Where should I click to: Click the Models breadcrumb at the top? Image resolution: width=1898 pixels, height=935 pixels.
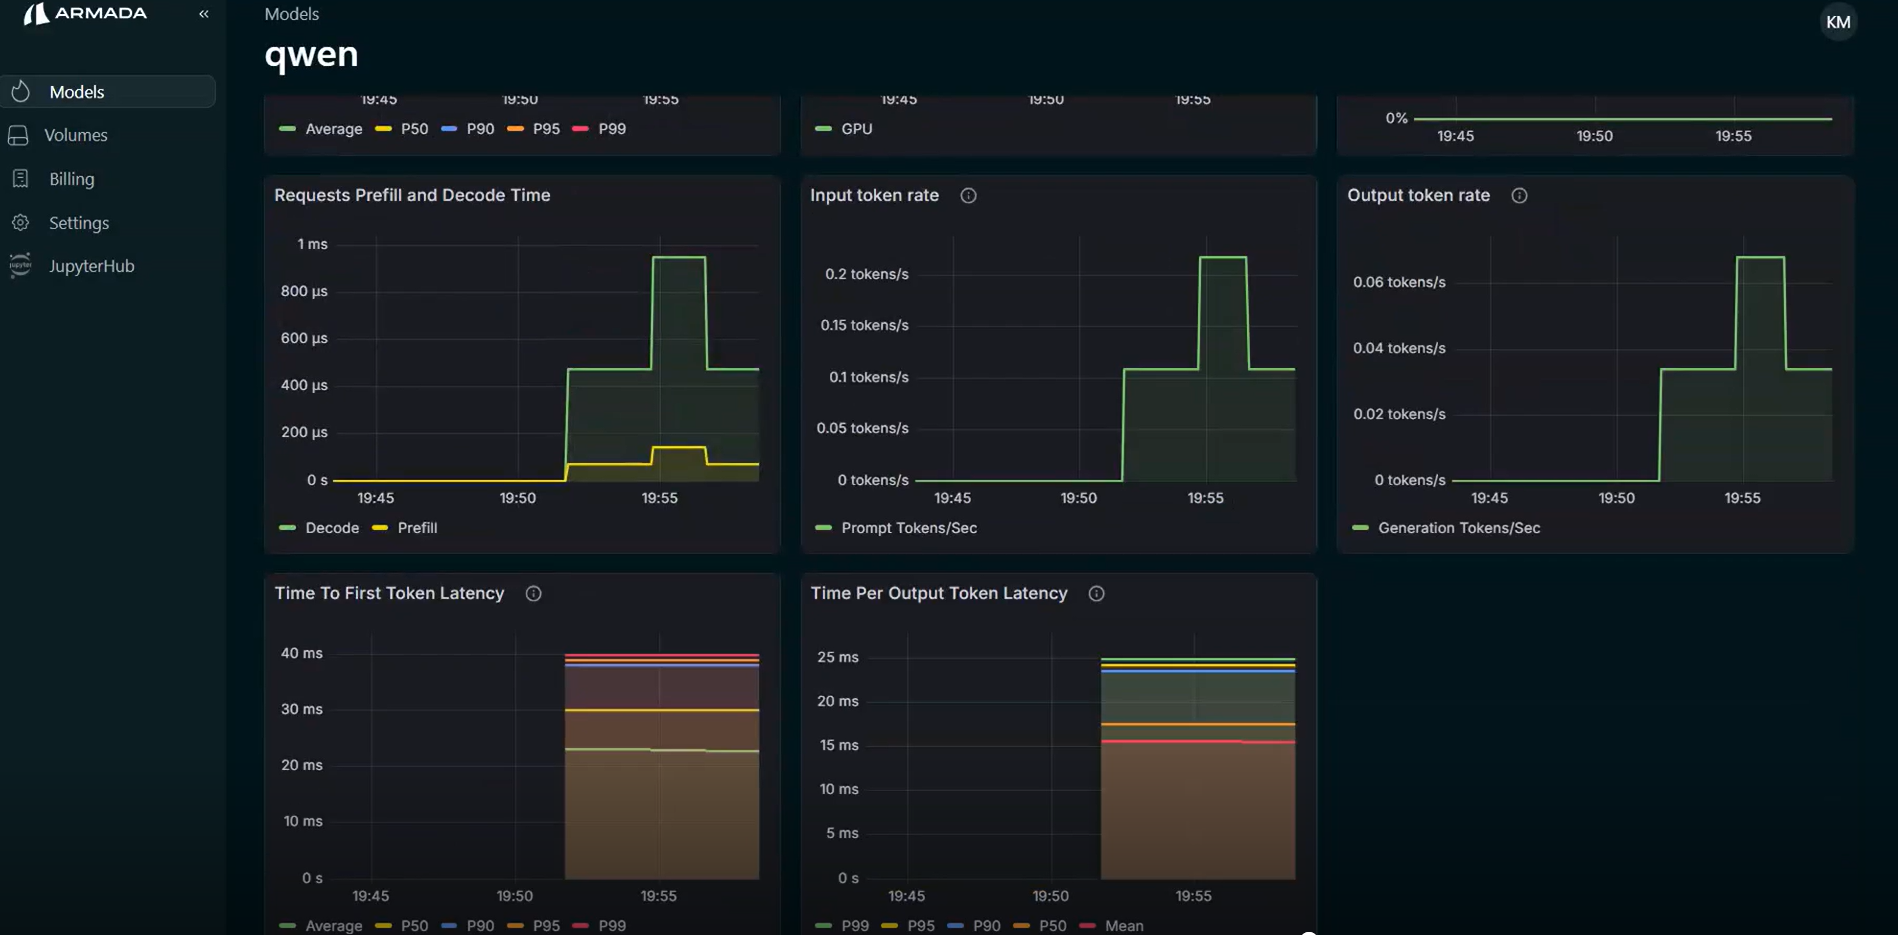tap(291, 13)
